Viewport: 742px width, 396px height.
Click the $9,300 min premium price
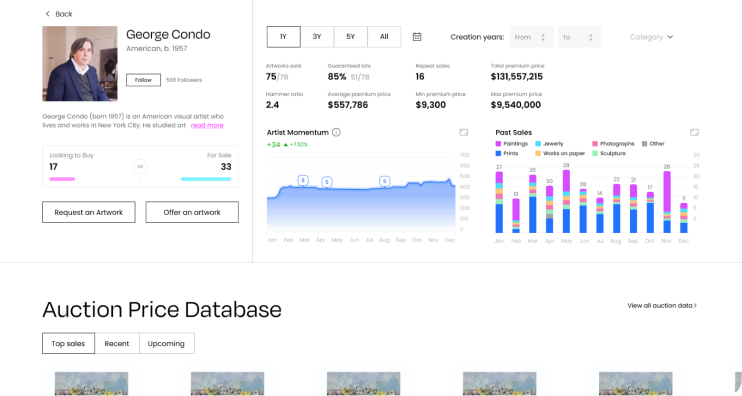point(431,105)
